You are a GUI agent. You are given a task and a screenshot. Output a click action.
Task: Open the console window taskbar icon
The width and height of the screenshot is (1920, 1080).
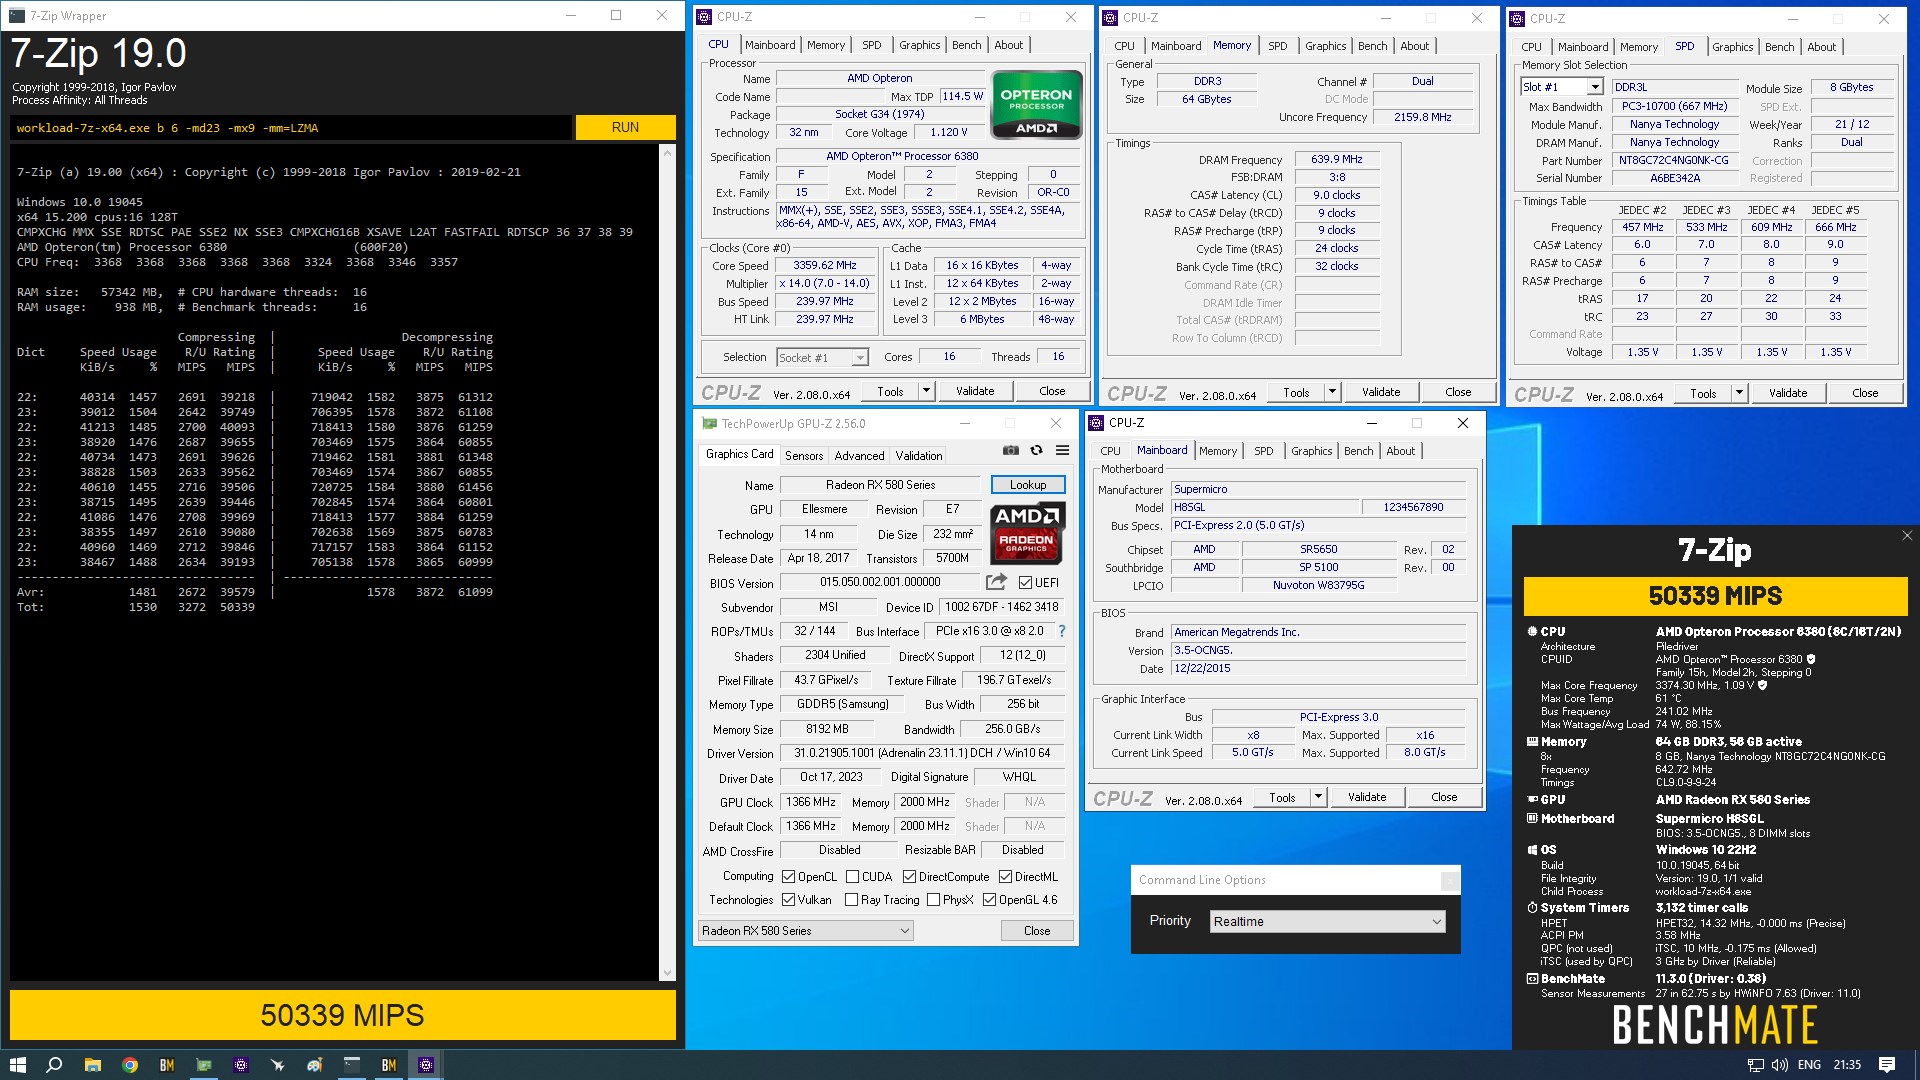pyautogui.click(x=352, y=1065)
